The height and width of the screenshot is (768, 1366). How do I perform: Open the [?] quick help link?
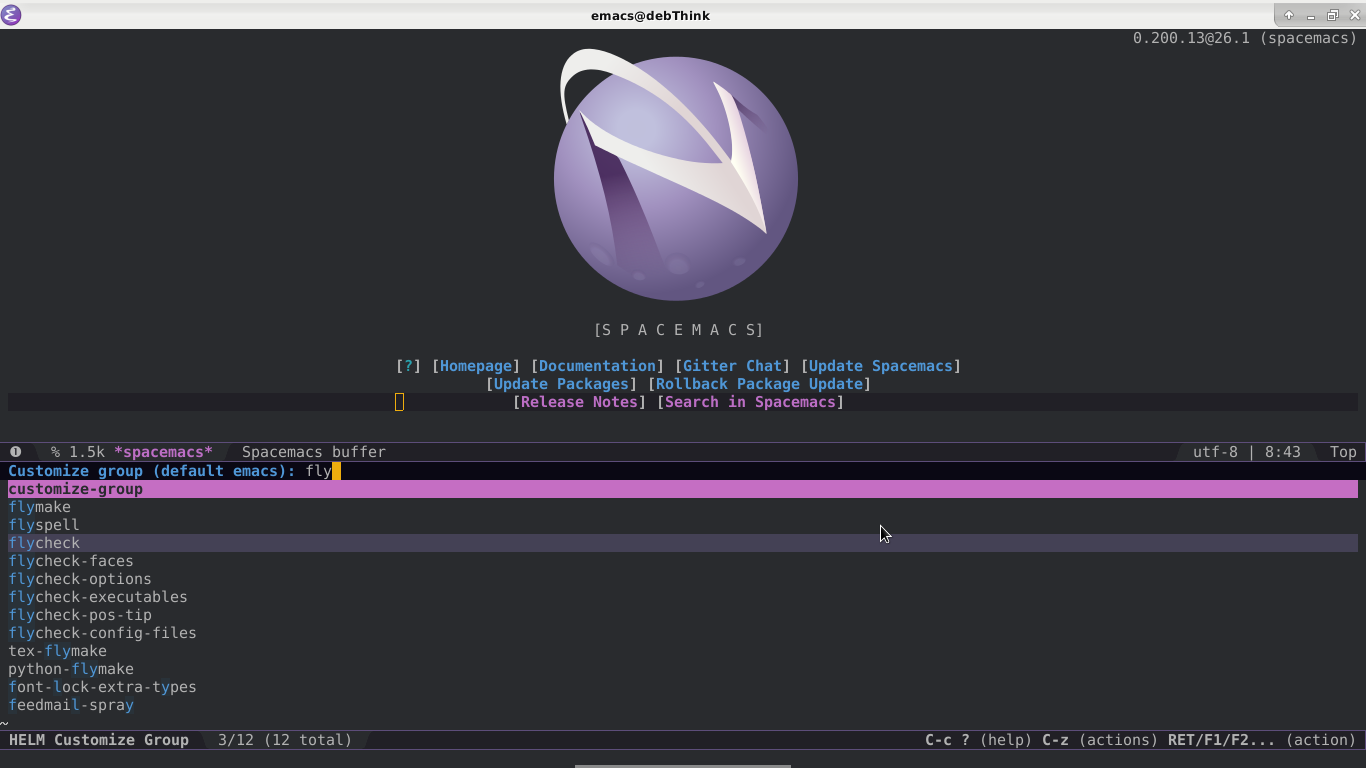(408, 366)
